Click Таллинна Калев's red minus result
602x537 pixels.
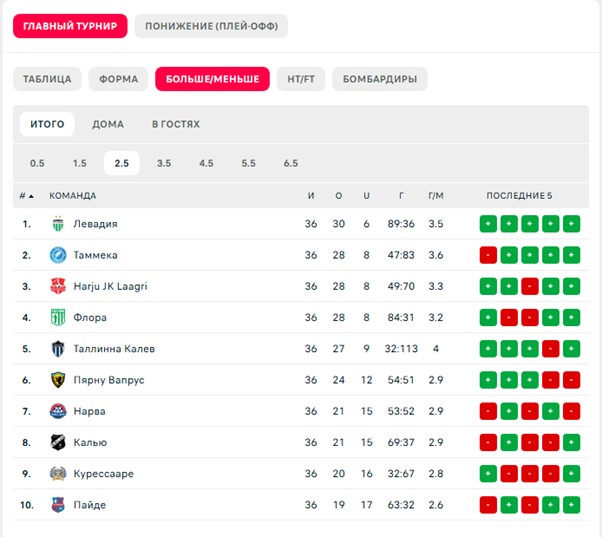click(x=551, y=349)
